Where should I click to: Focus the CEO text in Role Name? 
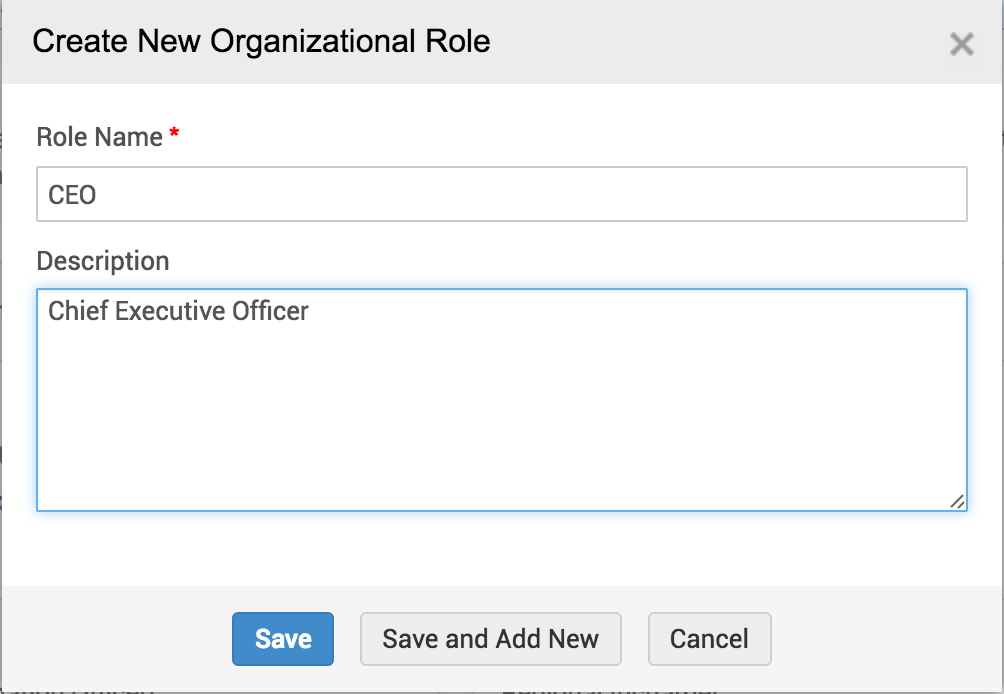(71, 194)
